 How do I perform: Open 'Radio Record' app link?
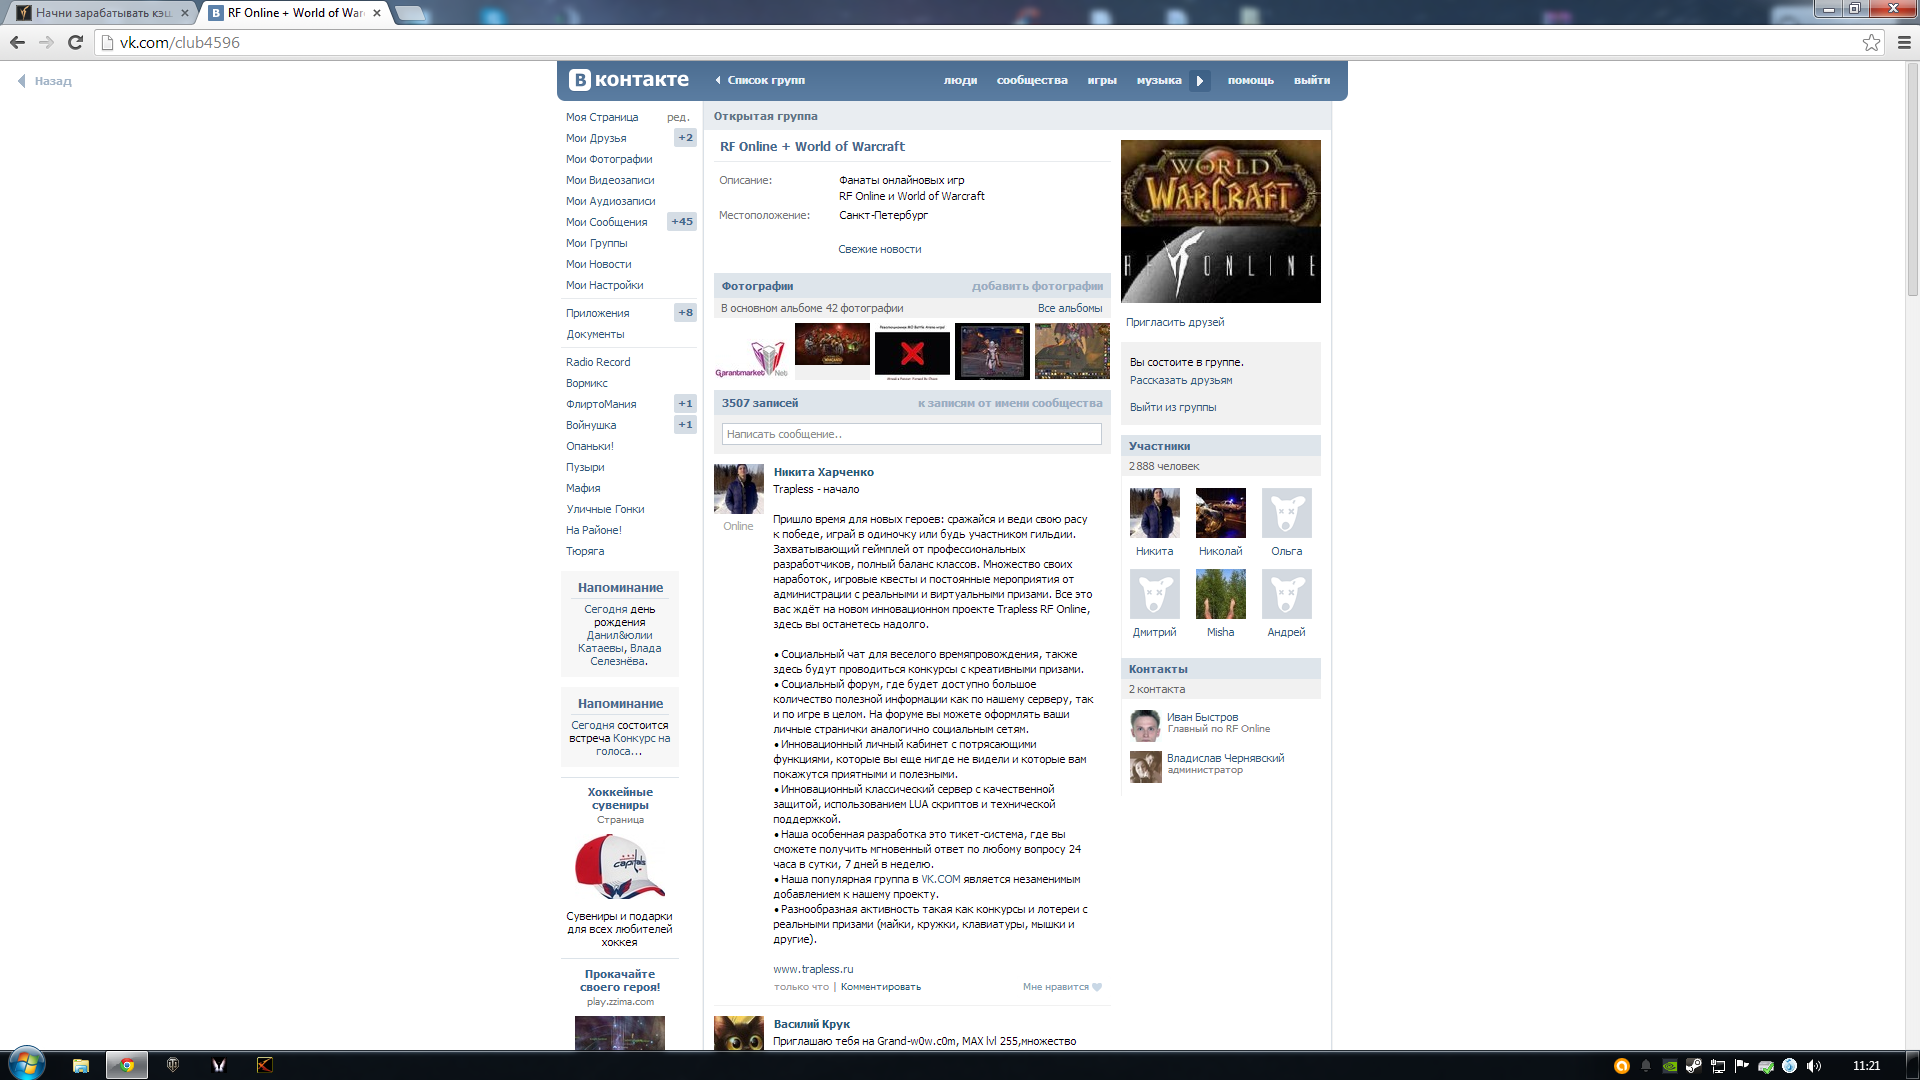tap(598, 362)
